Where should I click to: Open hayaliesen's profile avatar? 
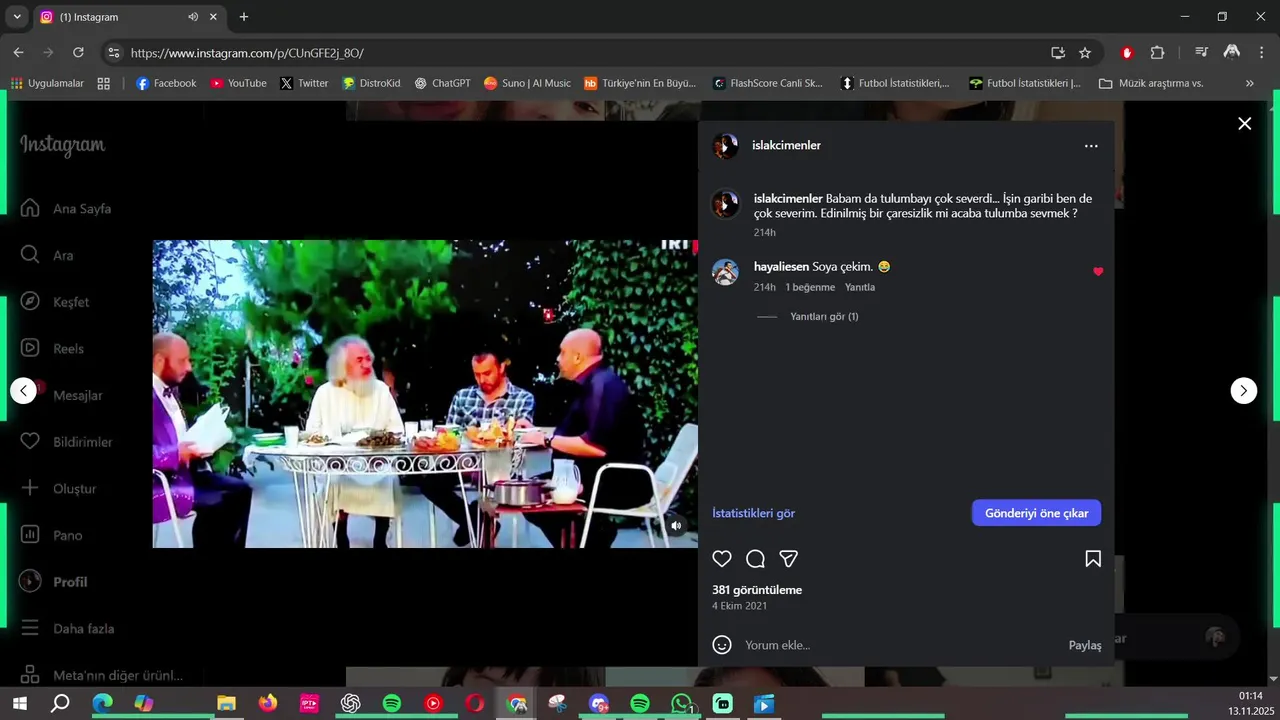pyautogui.click(x=725, y=272)
